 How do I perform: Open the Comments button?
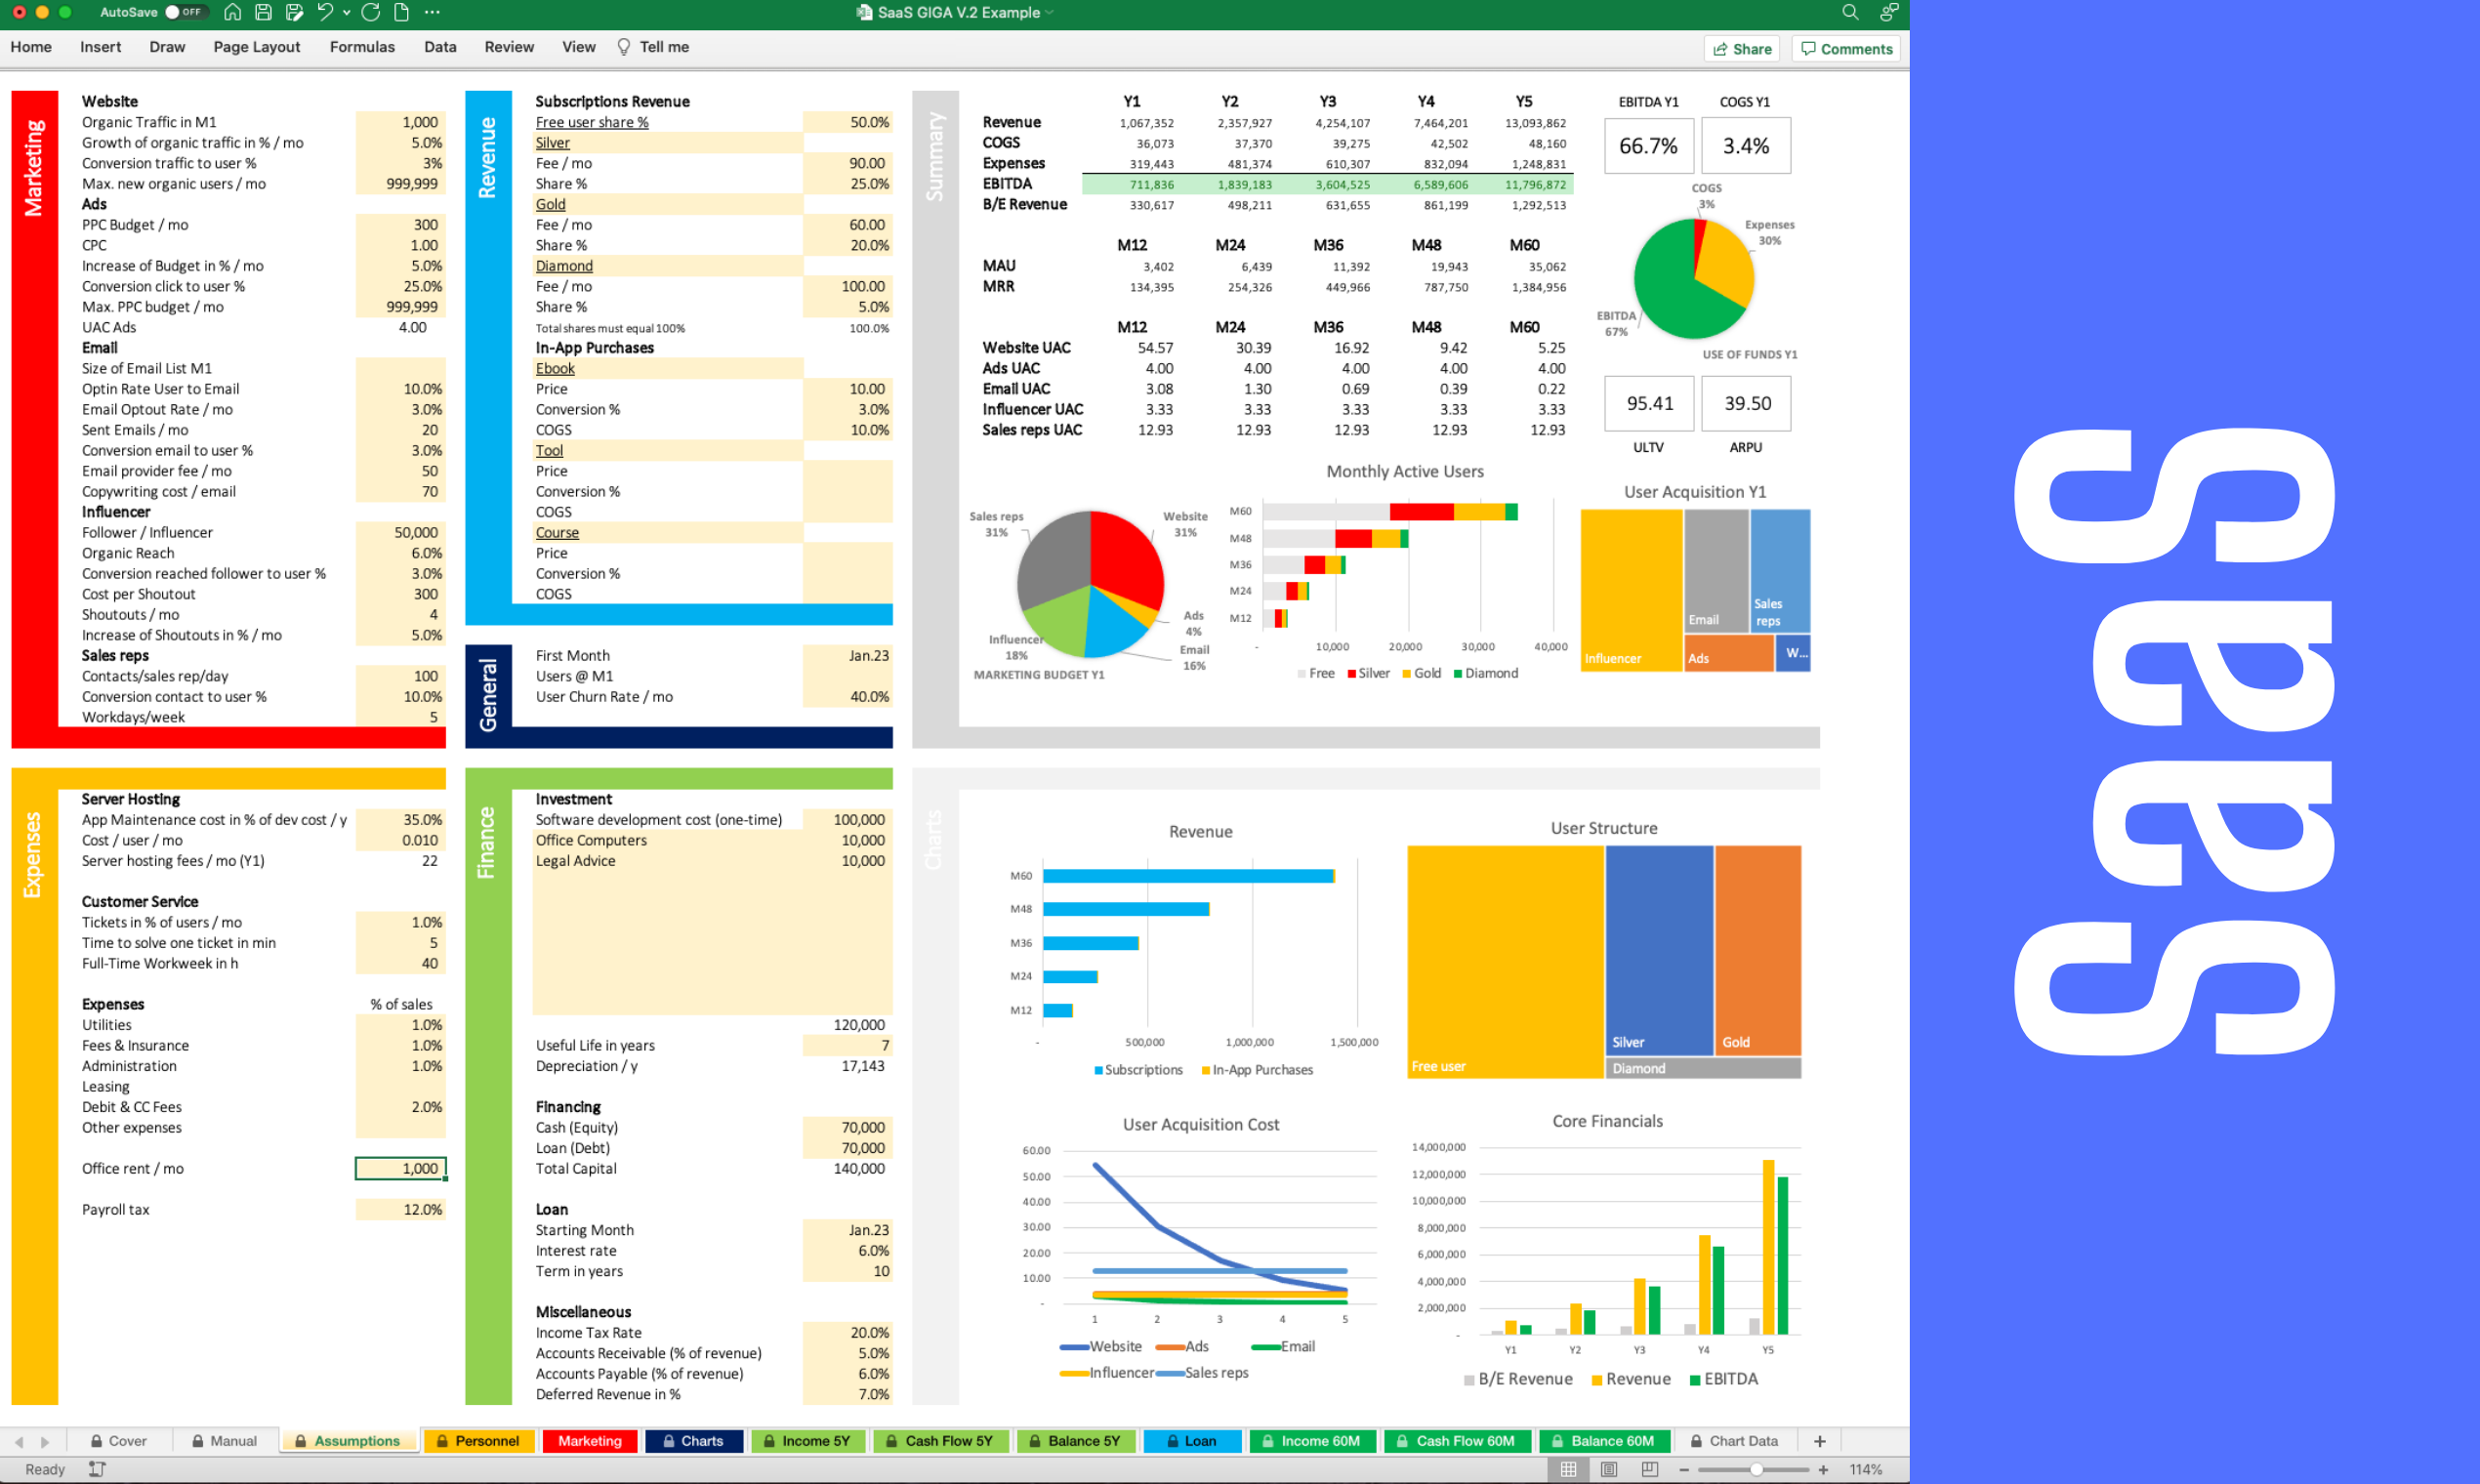pos(1846,49)
